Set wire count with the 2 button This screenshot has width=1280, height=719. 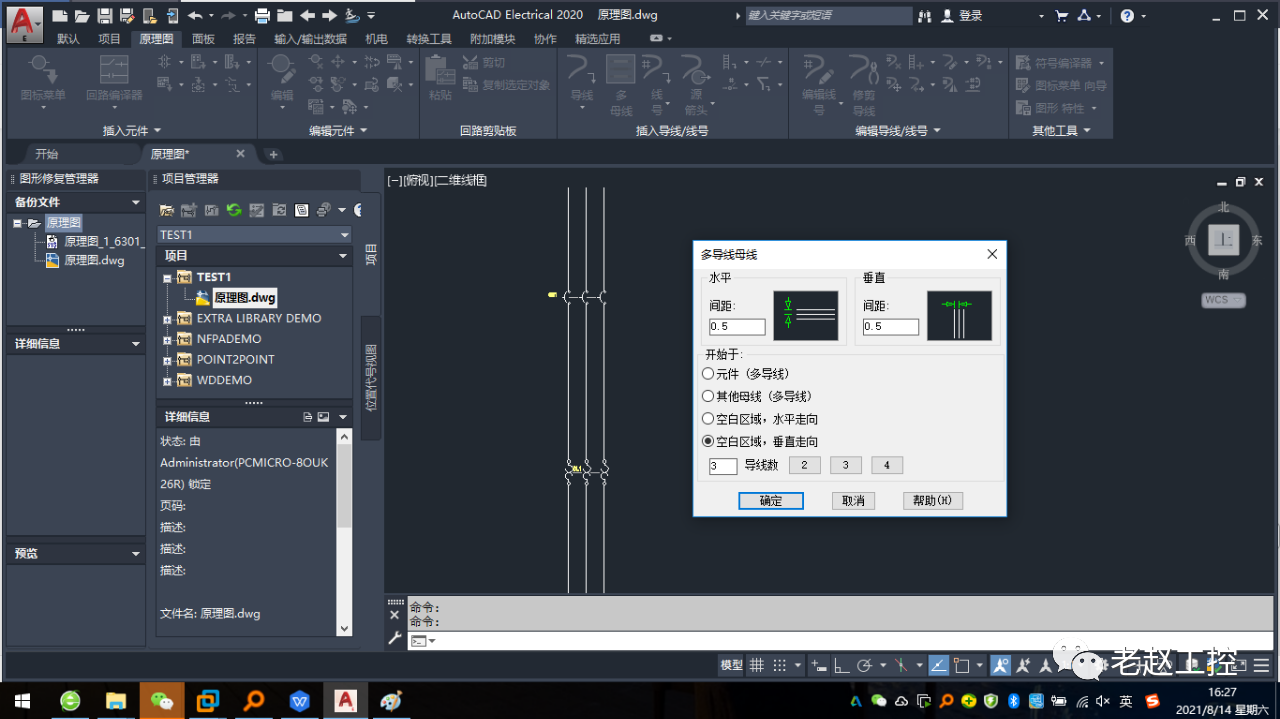[x=804, y=465]
